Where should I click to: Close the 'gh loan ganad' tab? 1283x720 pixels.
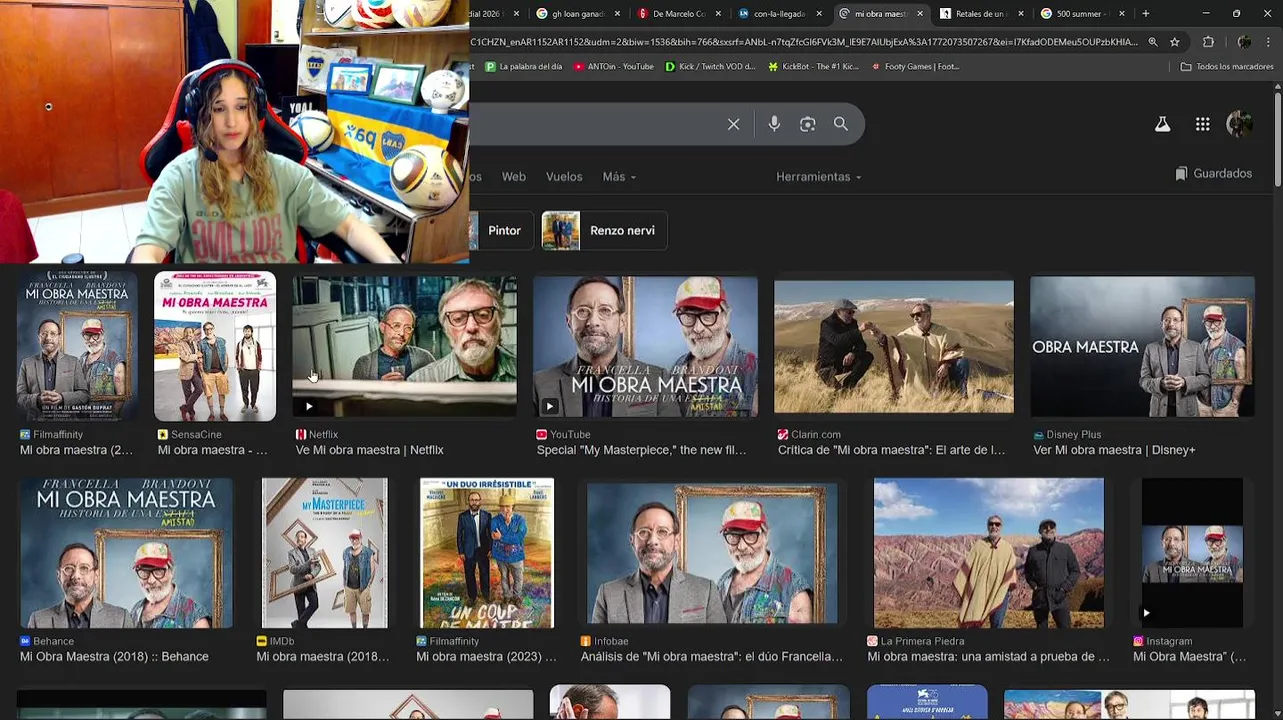pos(617,14)
